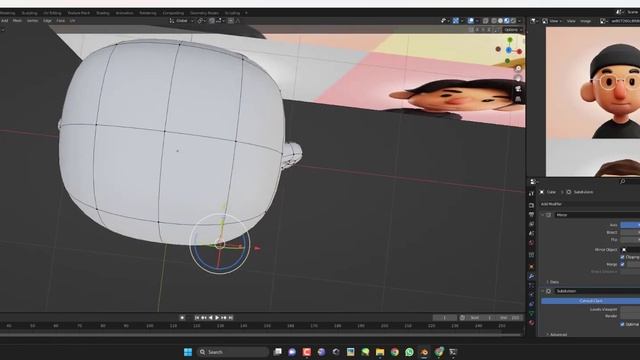Image resolution: width=640 pixels, height=360 pixels.
Task: Open the Physics properties tab
Action: 531,294
